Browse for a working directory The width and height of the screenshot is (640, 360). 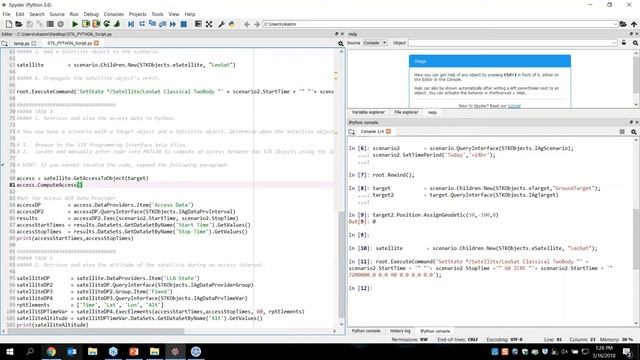tap(623, 24)
